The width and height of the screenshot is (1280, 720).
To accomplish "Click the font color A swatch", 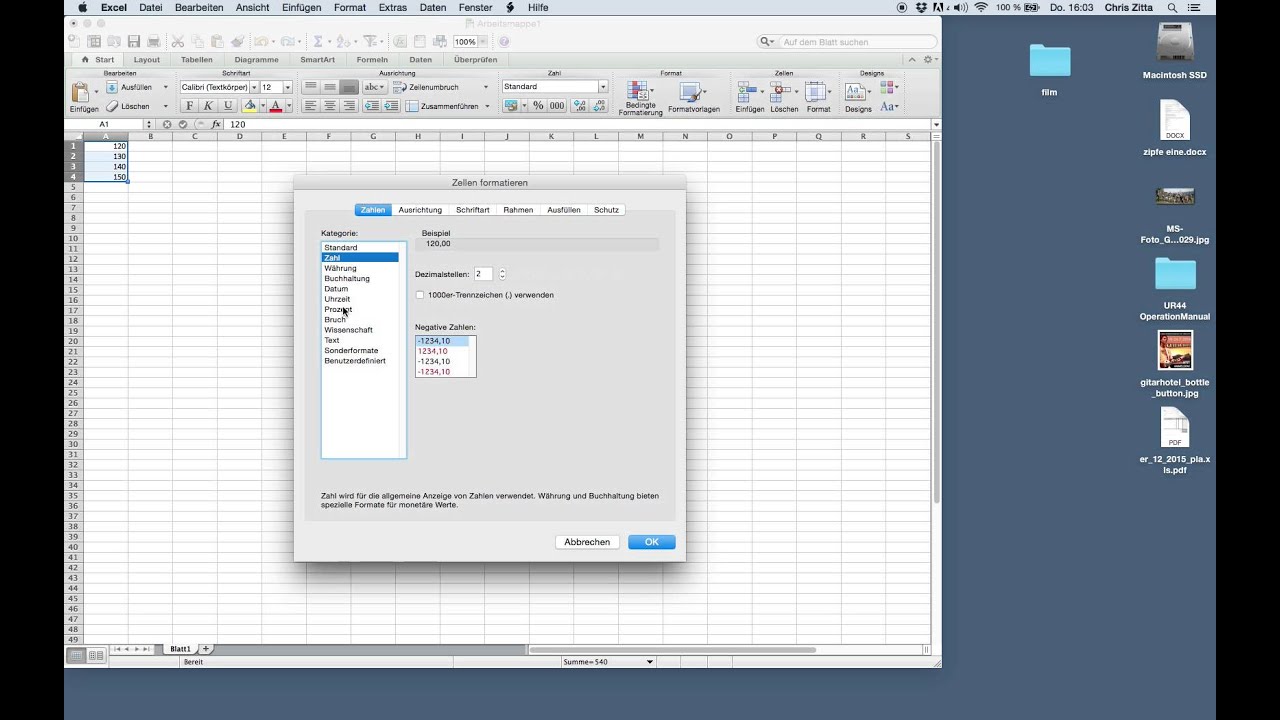I will 276,105.
